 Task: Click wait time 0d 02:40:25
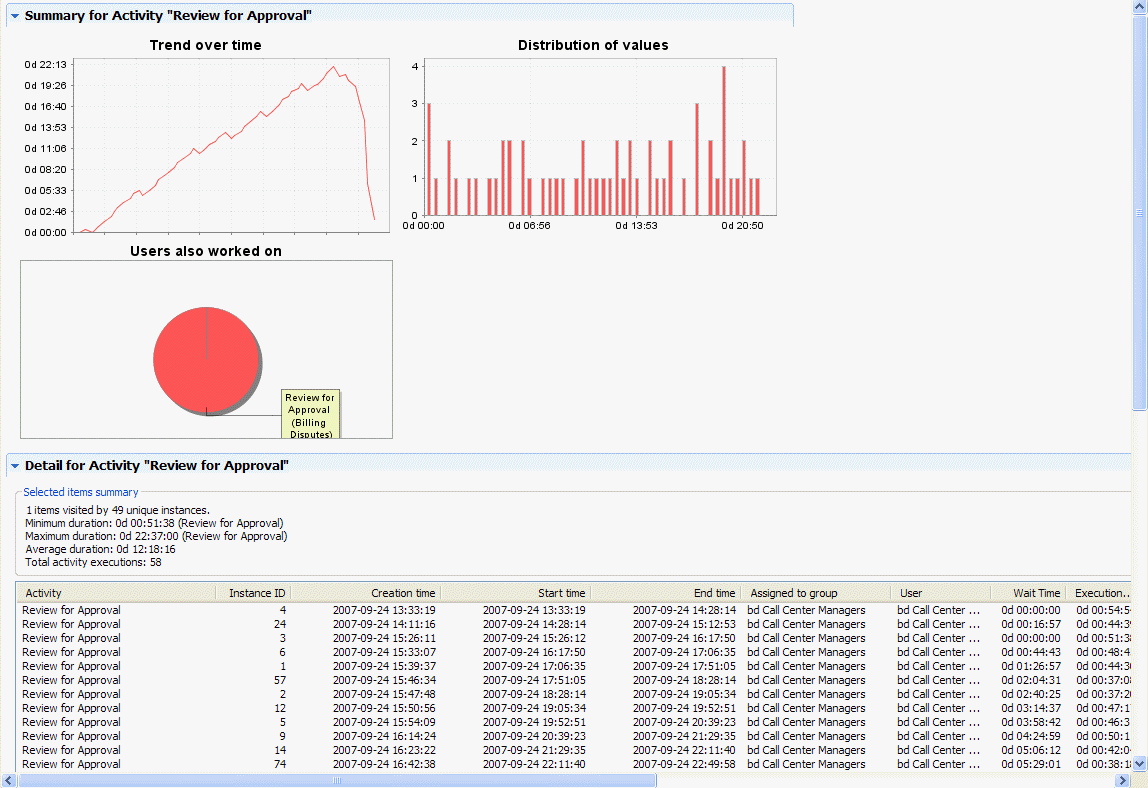point(1031,694)
